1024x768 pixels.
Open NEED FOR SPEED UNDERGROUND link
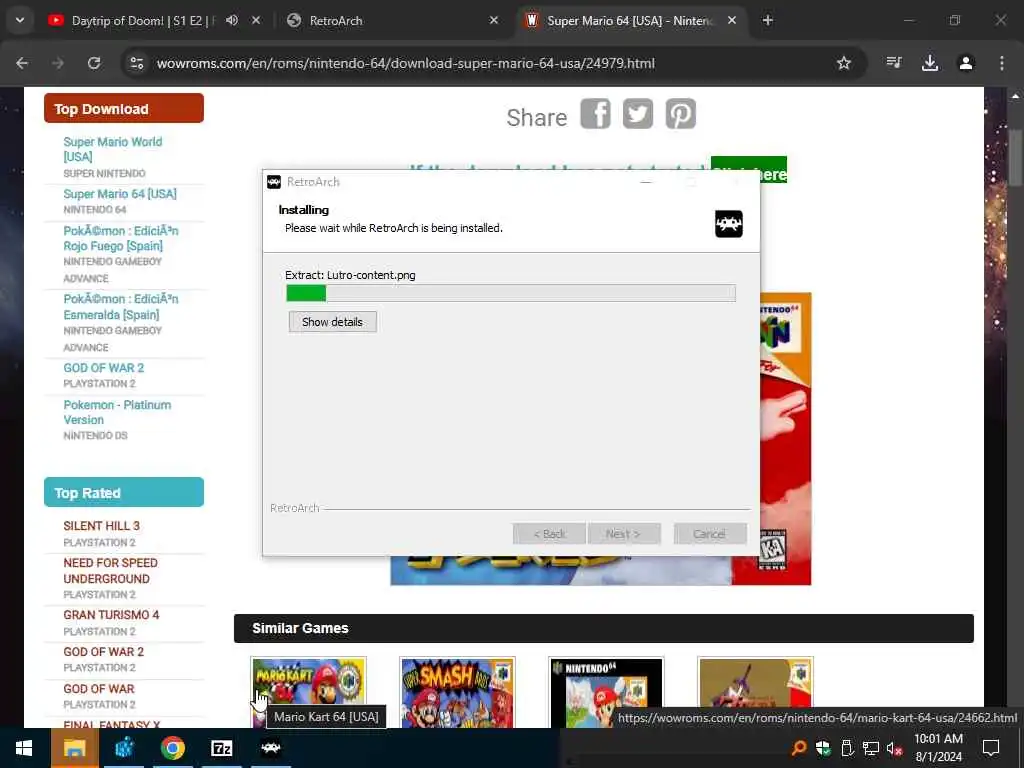coord(110,571)
